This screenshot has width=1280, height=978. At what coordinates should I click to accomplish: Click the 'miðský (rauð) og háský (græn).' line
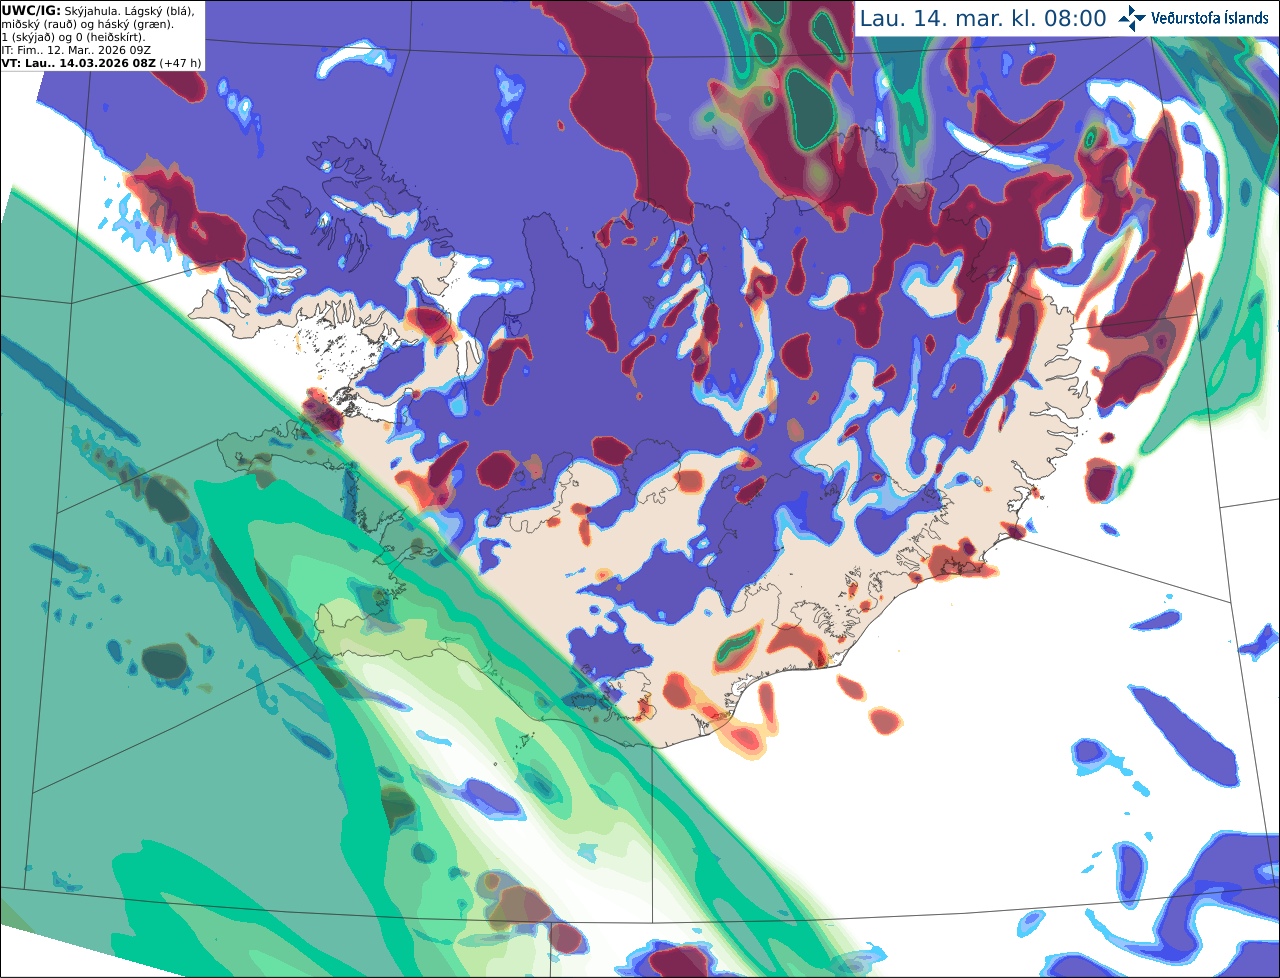(88, 24)
